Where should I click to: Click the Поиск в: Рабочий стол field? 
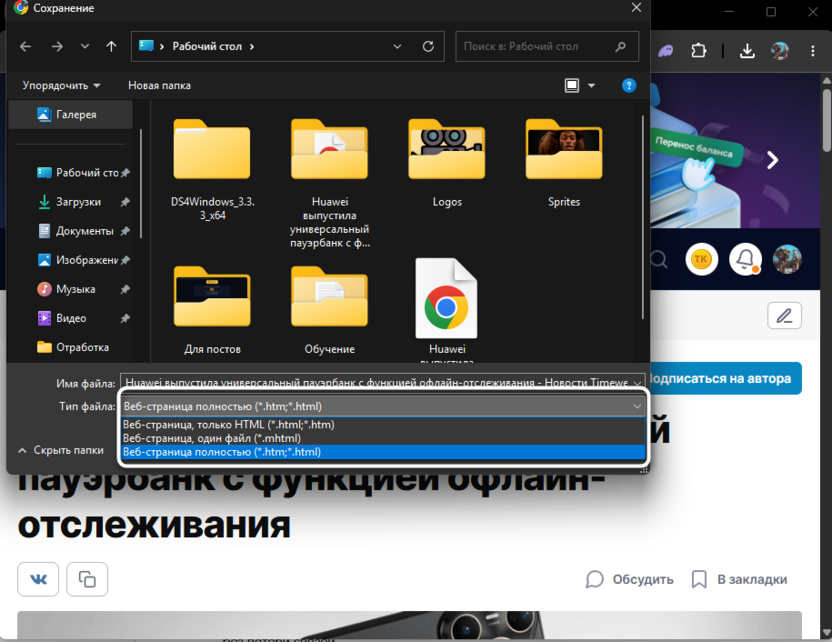pos(547,47)
